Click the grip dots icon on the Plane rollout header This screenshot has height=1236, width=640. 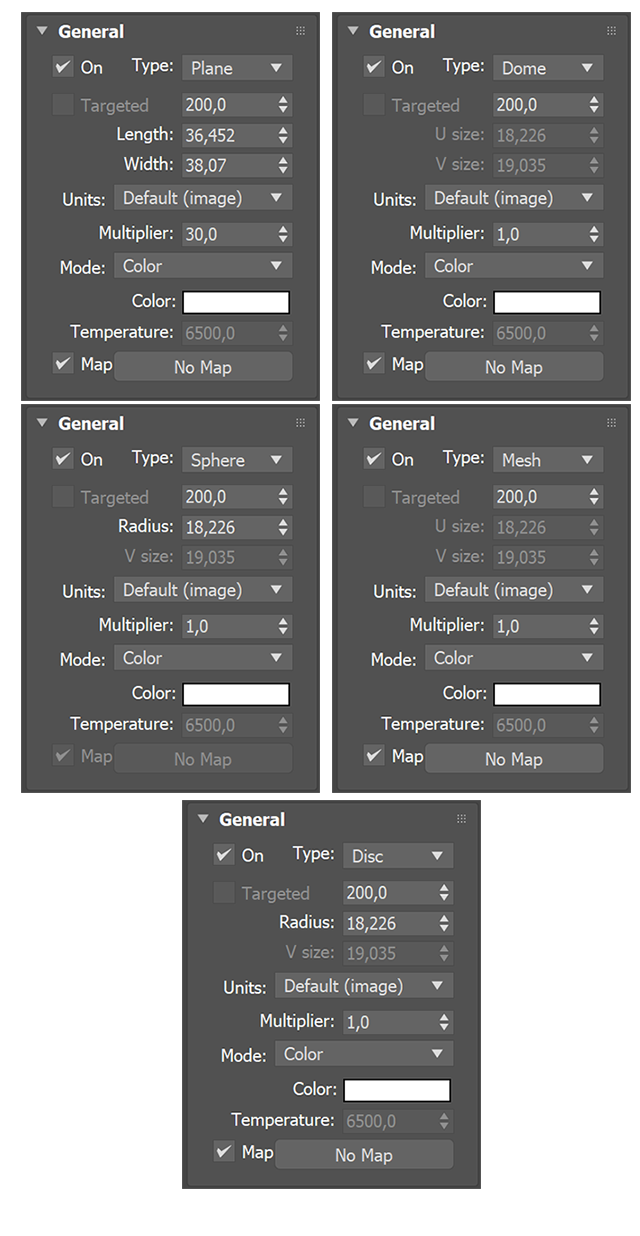tap(300, 31)
